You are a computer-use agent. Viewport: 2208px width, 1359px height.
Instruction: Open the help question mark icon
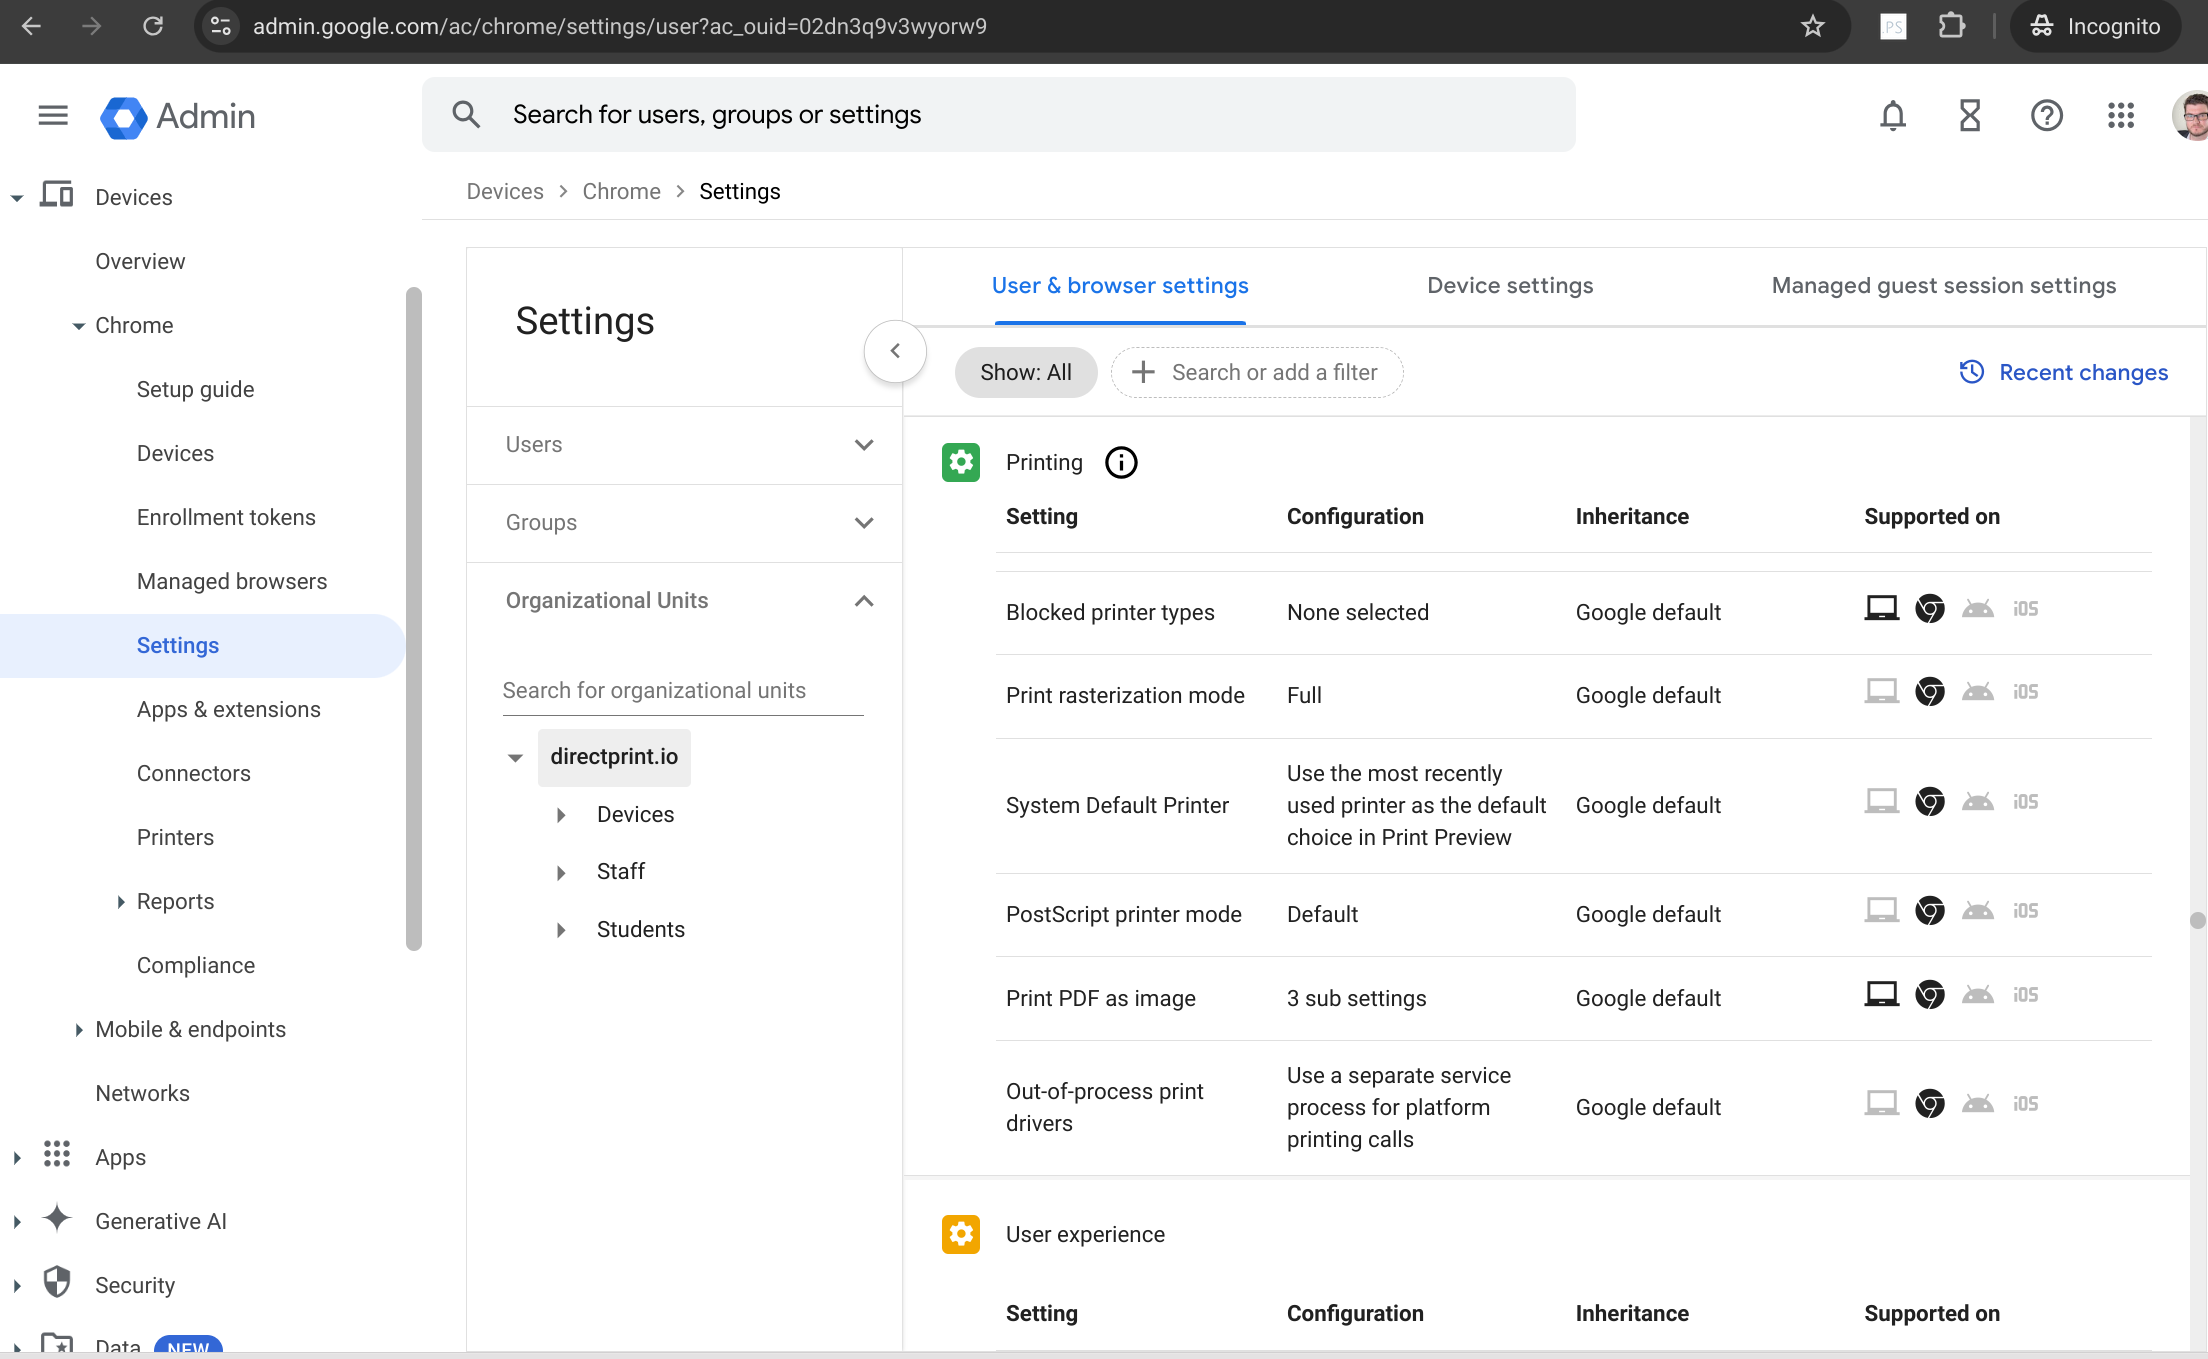point(2047,116)
